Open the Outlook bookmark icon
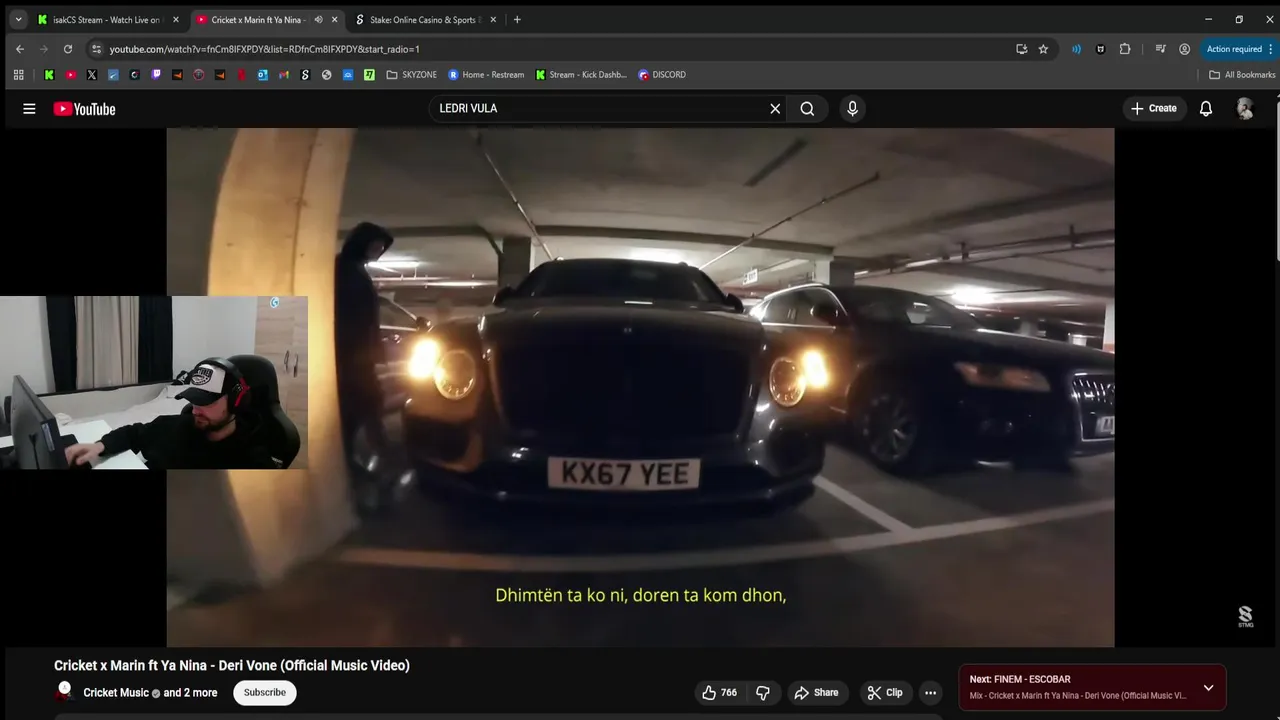1280x720 pixels. click(x=262, y=75)
